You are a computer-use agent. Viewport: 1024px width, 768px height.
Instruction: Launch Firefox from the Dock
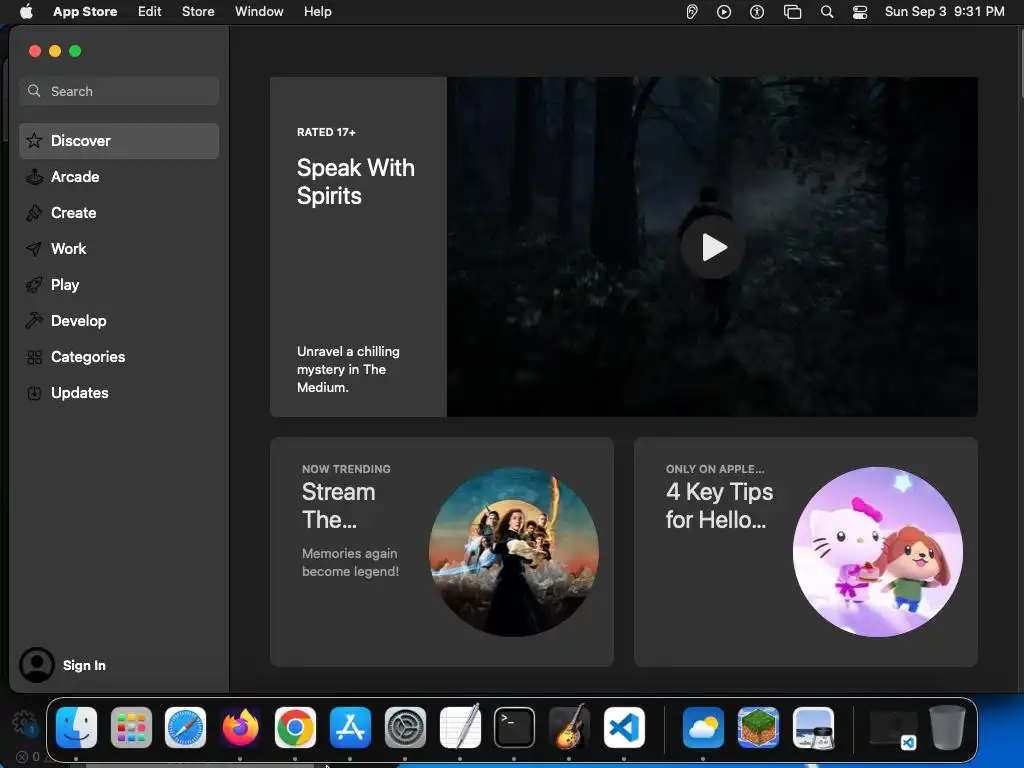(x=240, y=727)
